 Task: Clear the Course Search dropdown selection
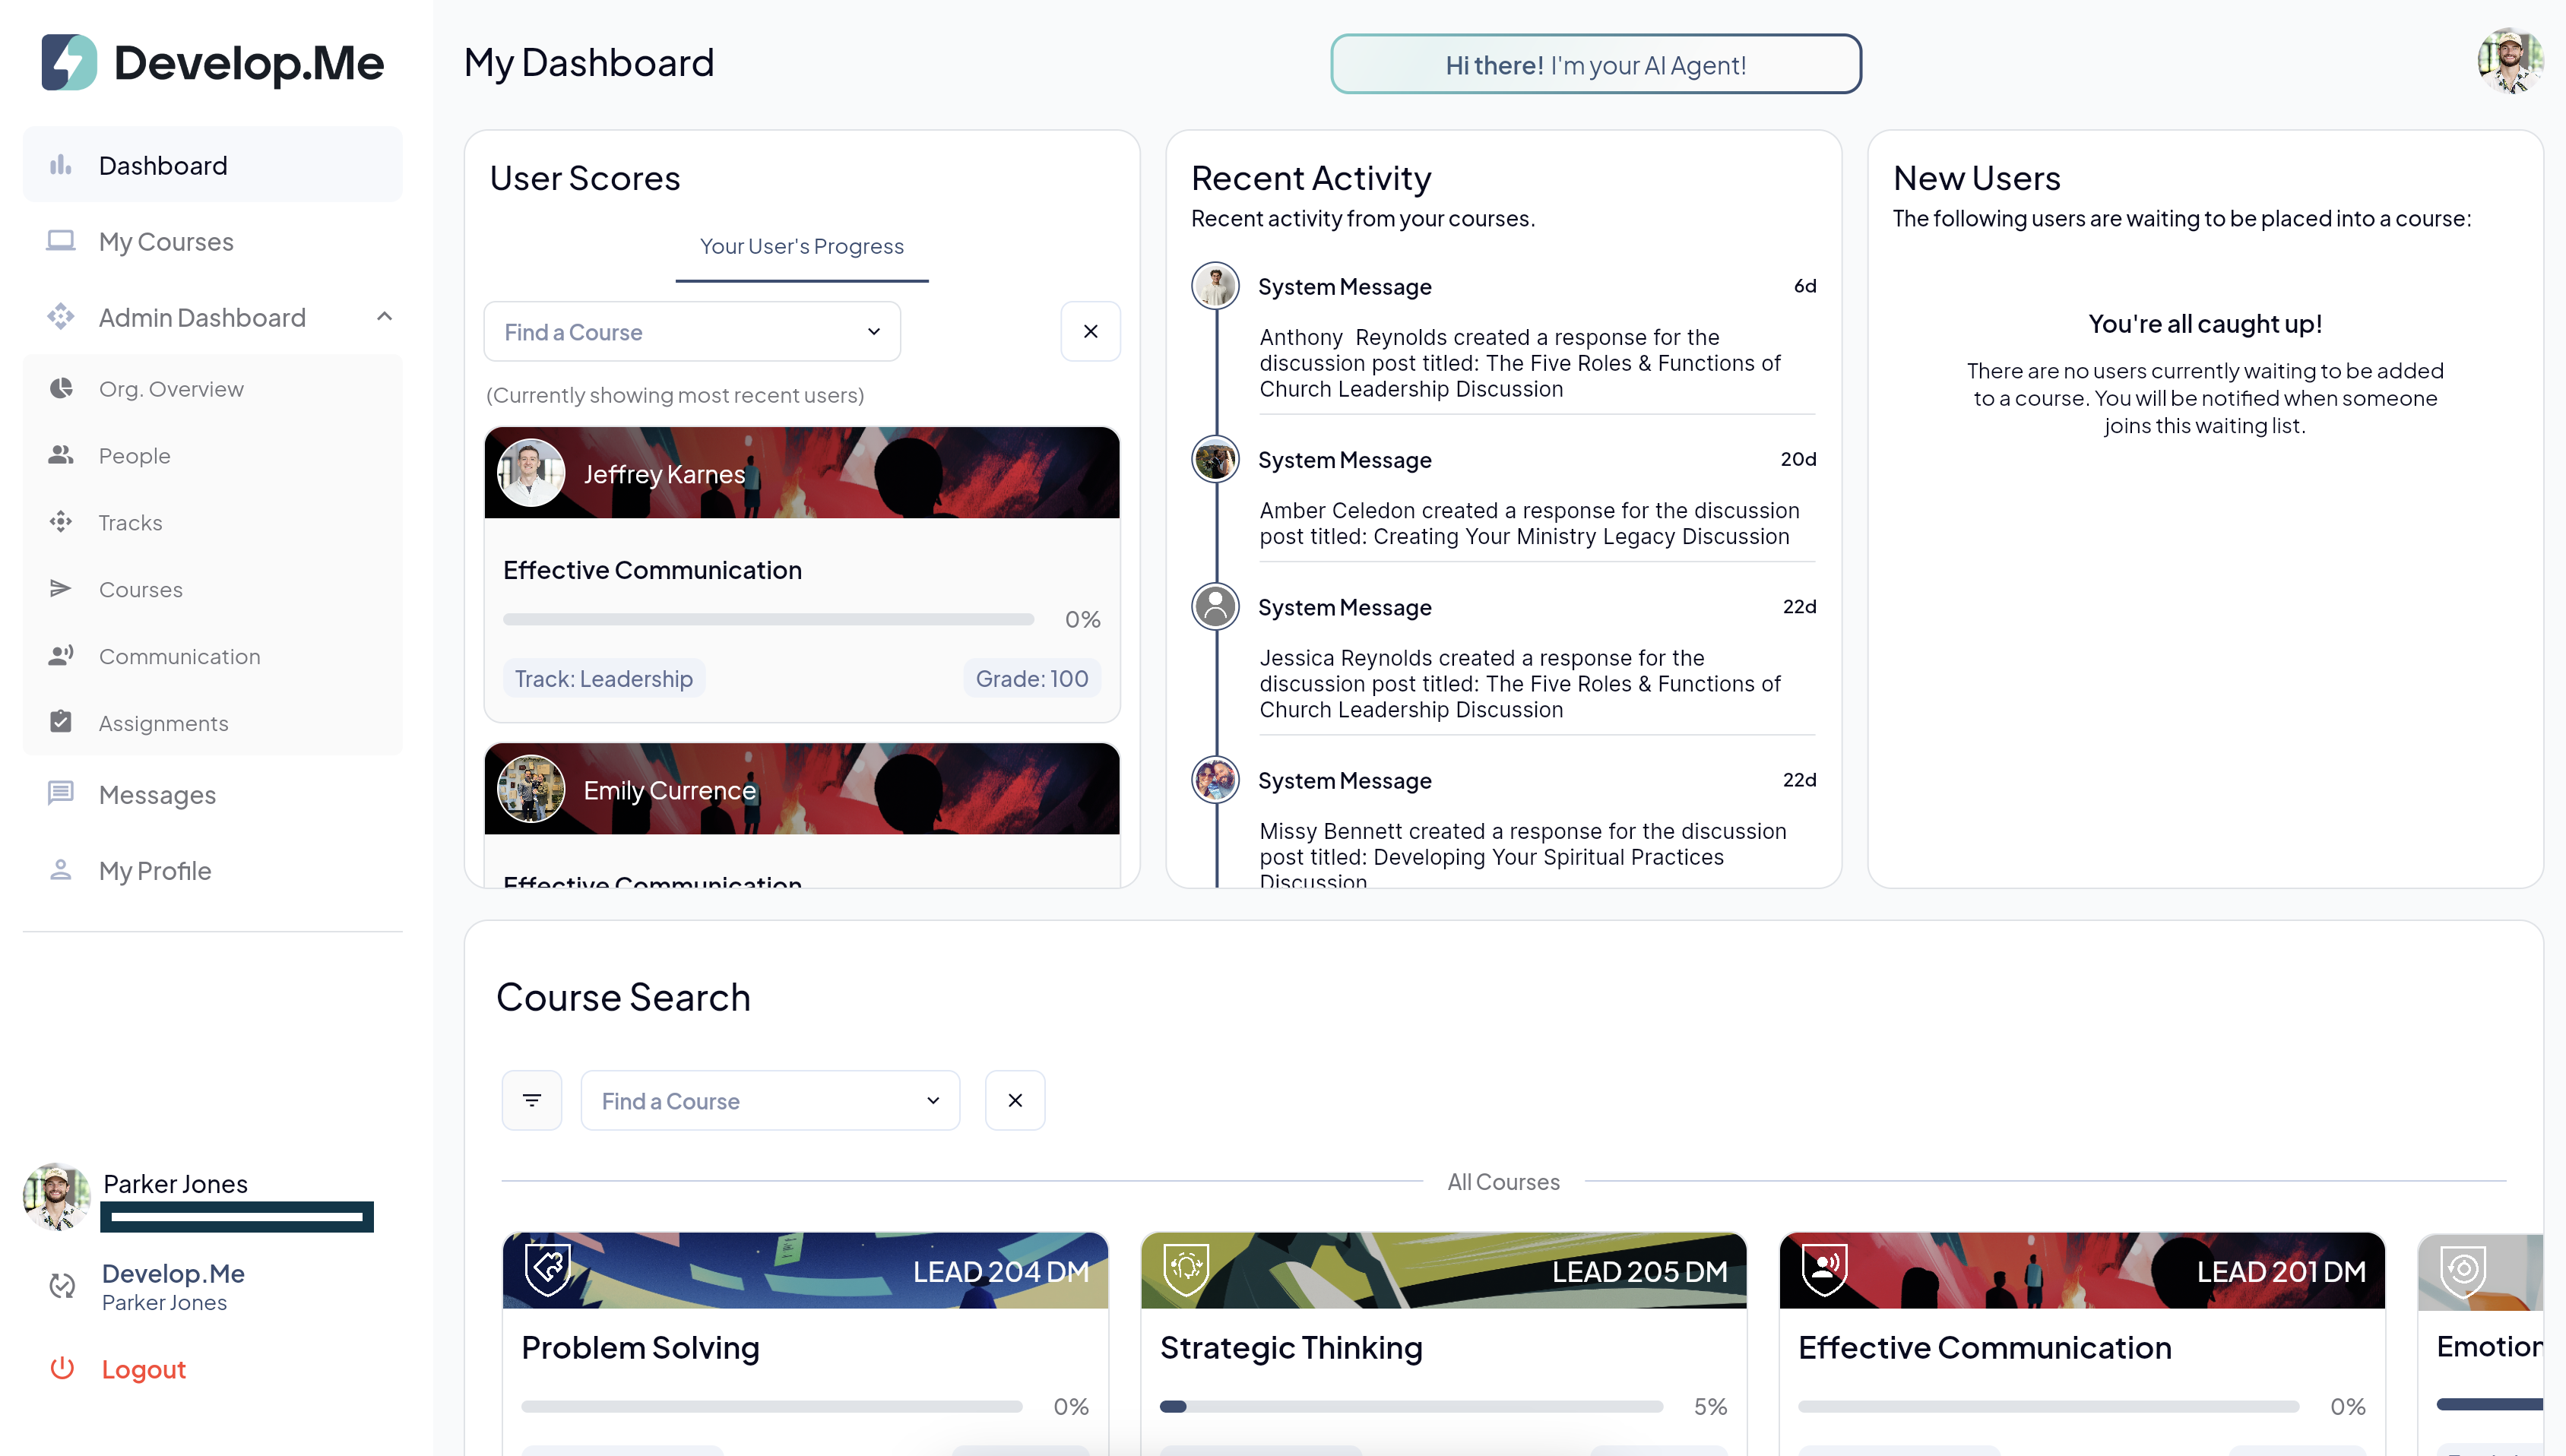pos(1014,1100)
